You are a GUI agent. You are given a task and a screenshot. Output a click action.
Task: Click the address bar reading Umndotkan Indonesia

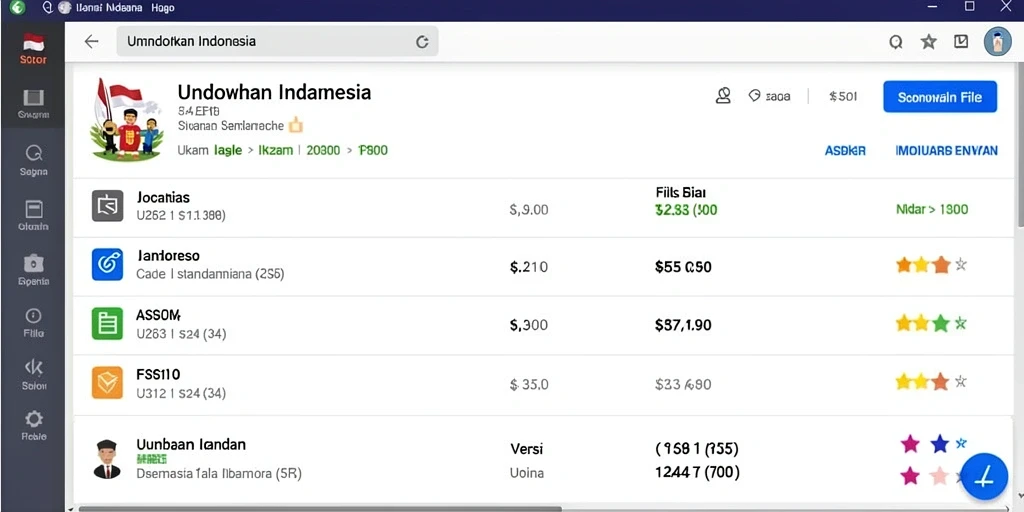click(278, 41)
